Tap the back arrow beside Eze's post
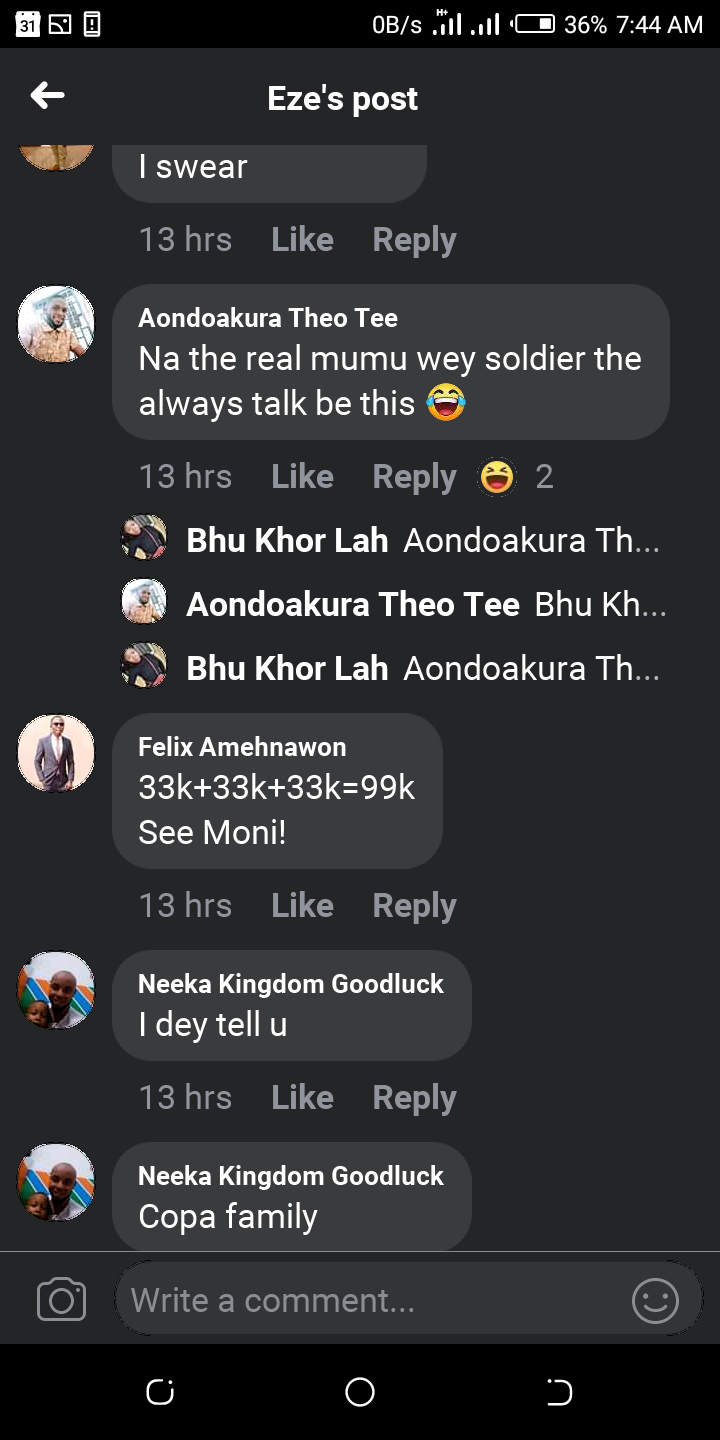Screen dimensions: 720x1440 pos(47,96)
